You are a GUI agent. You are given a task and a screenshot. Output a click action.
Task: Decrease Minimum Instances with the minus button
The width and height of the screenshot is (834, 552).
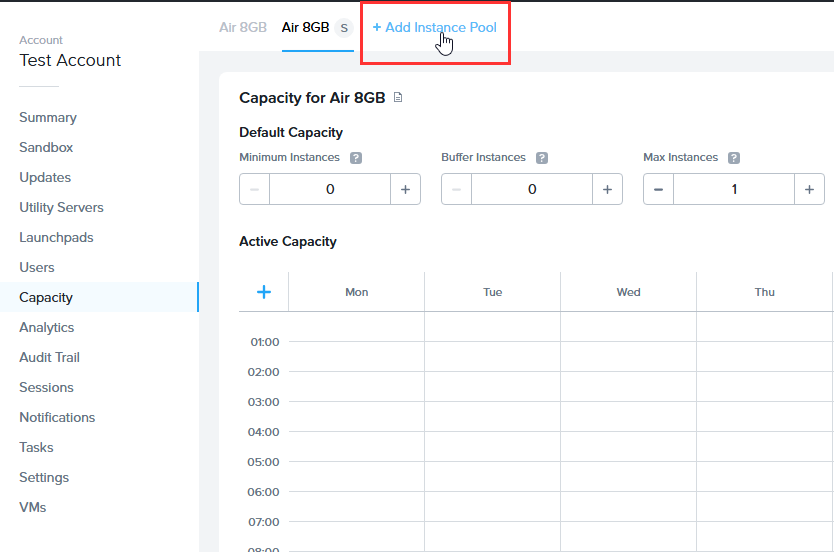pos(254,189)
